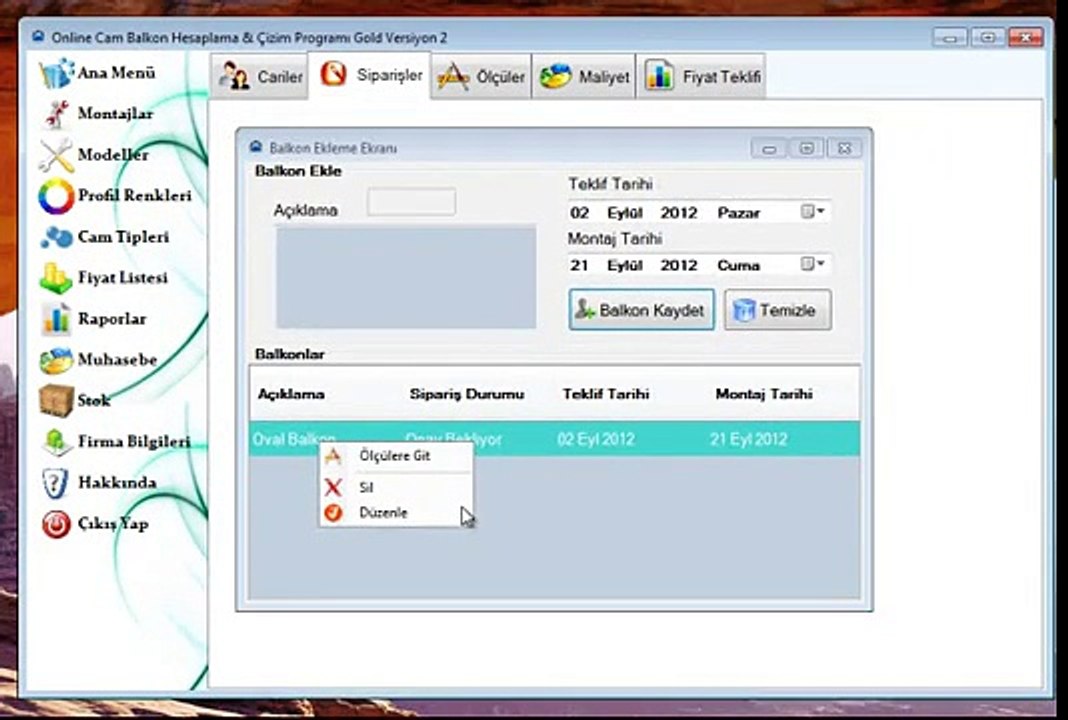Viewport: 1068px width, 720px height.
Task: Close the Balkon Ekleme Ekranı window
Action: tap(844, 148)
